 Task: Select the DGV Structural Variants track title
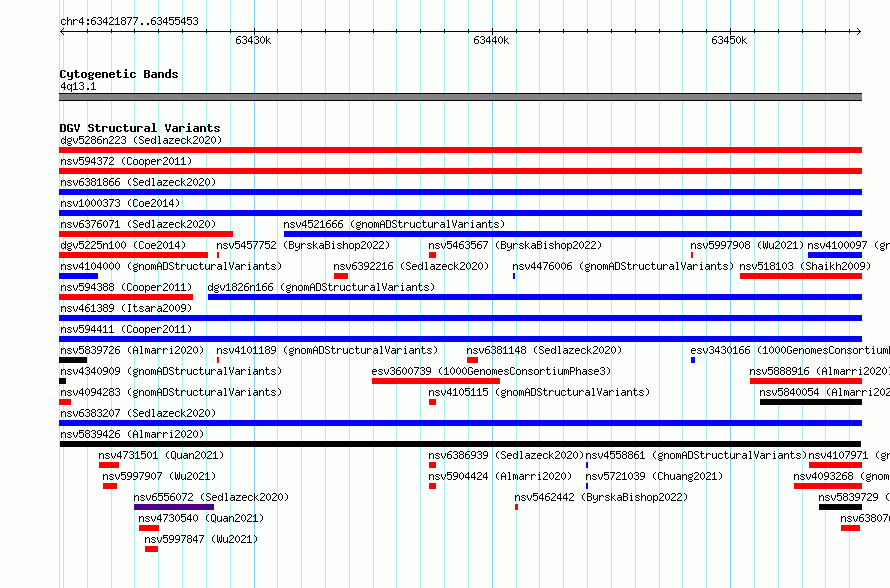[x=140, y=128]
